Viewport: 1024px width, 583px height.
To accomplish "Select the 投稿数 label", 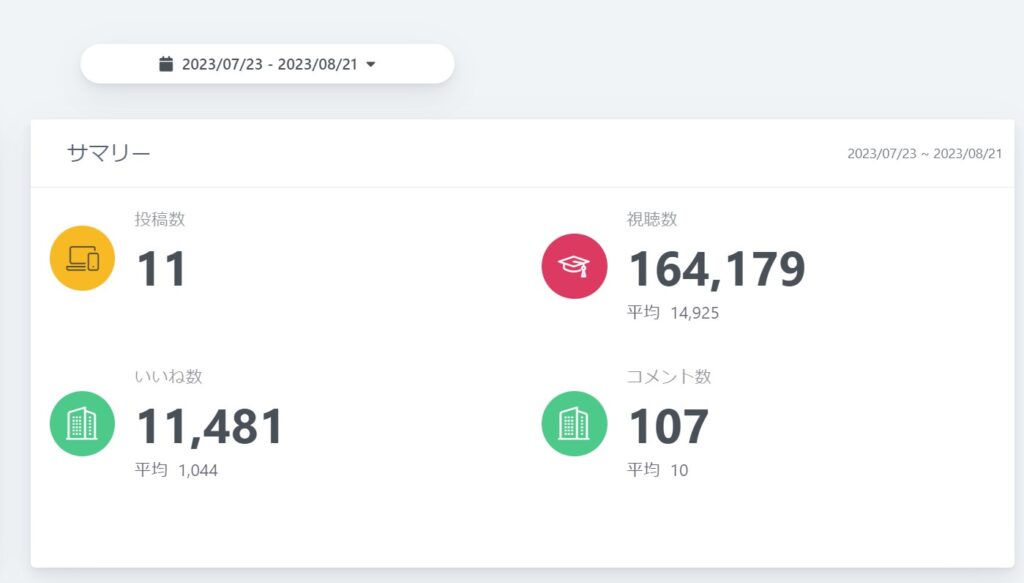I will [160, 220].
